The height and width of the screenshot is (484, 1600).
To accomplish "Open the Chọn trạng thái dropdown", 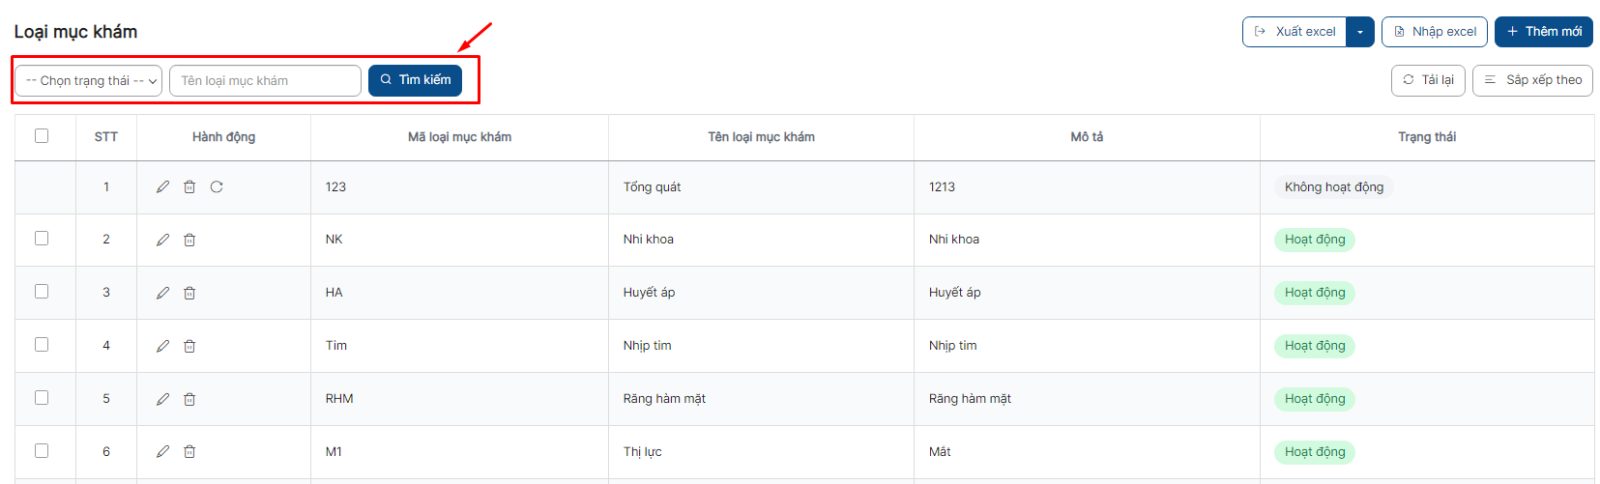I will 89,81.
